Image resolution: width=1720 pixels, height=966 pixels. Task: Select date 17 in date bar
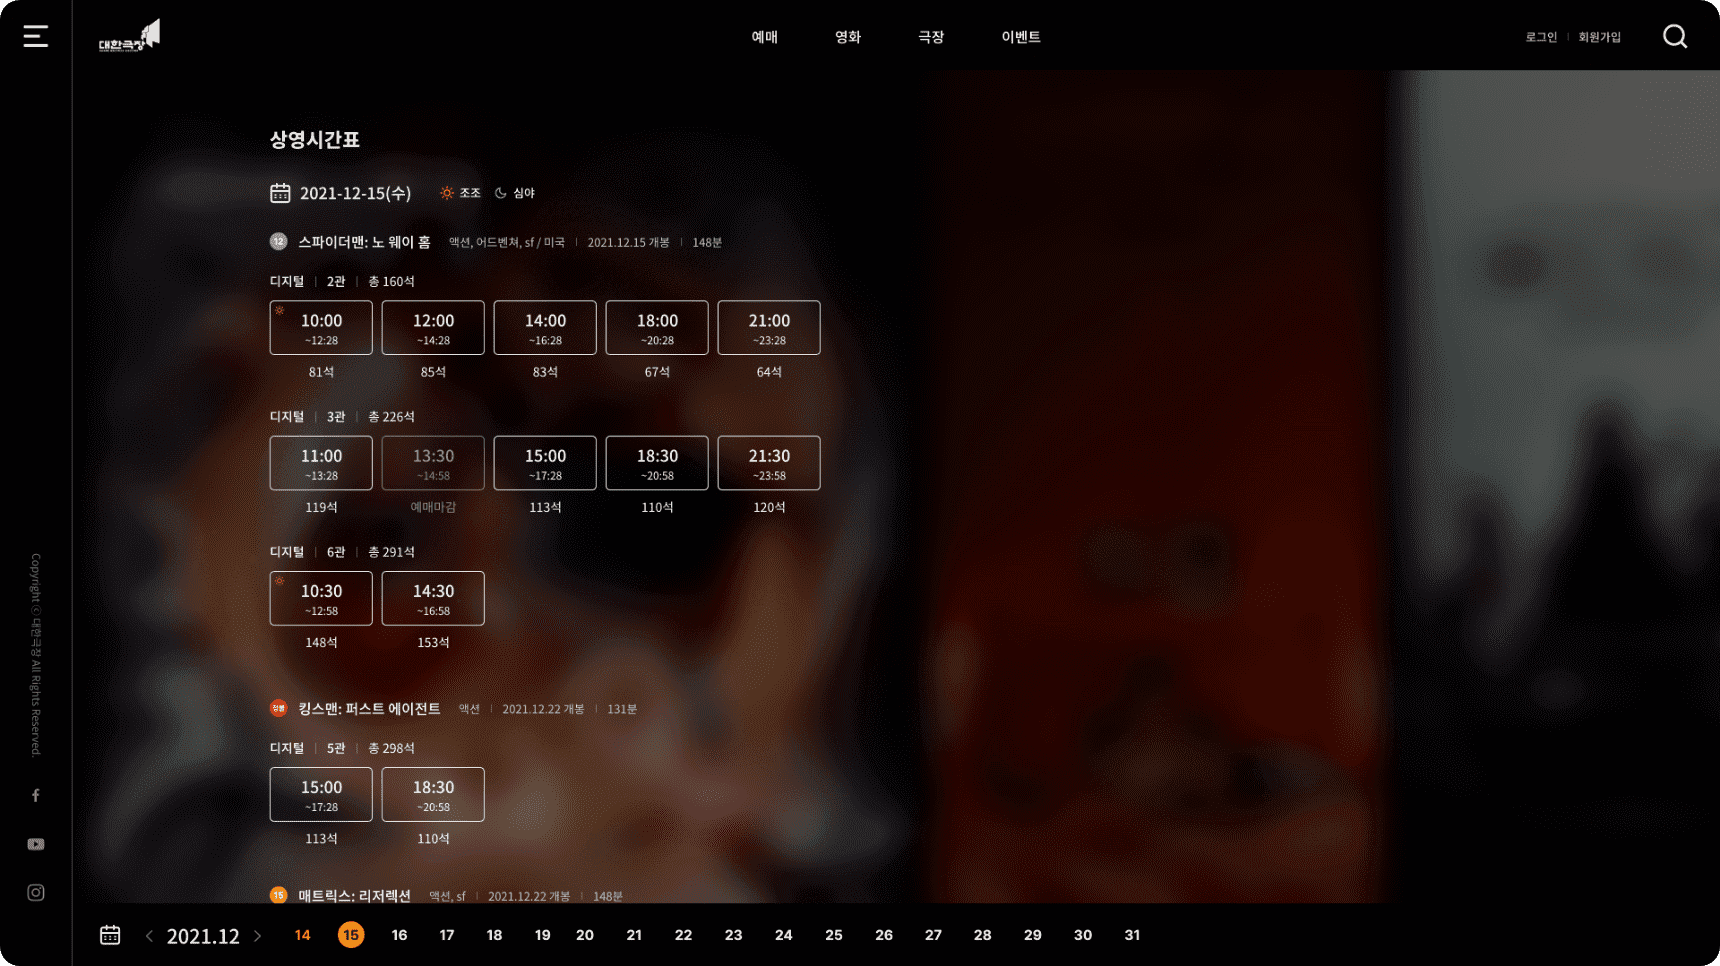(x=447, y=935)
